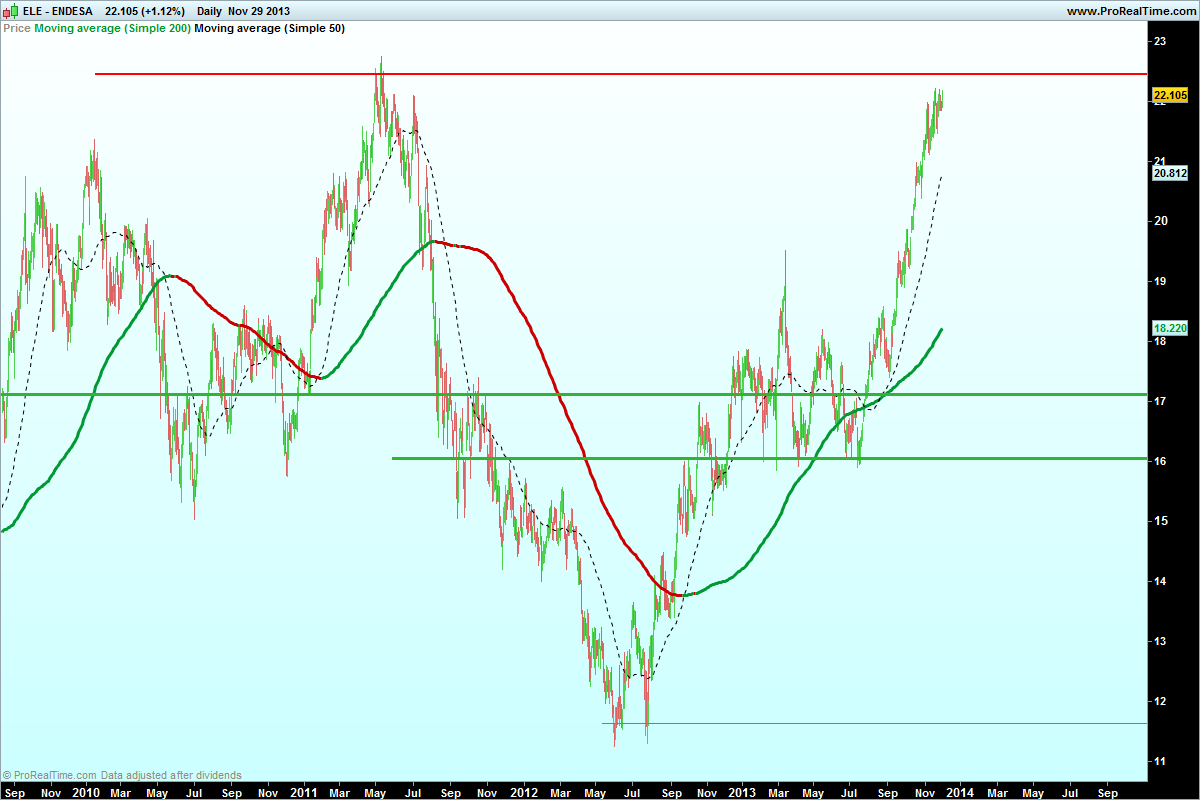
Task: Click the 20.812 moving average value tag
Action: [x=1169, y=173]
